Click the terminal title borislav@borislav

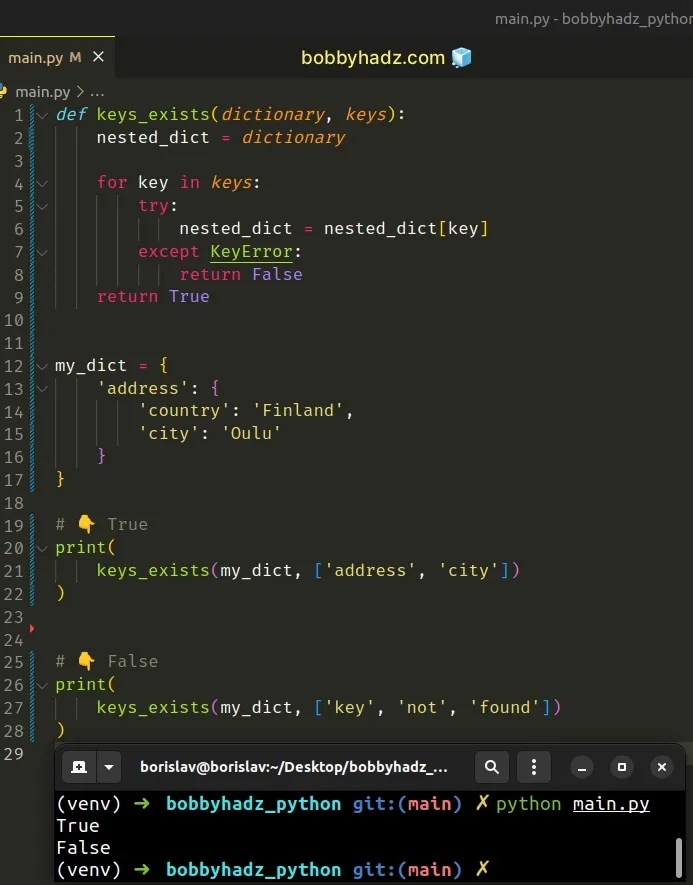(293, 766)
